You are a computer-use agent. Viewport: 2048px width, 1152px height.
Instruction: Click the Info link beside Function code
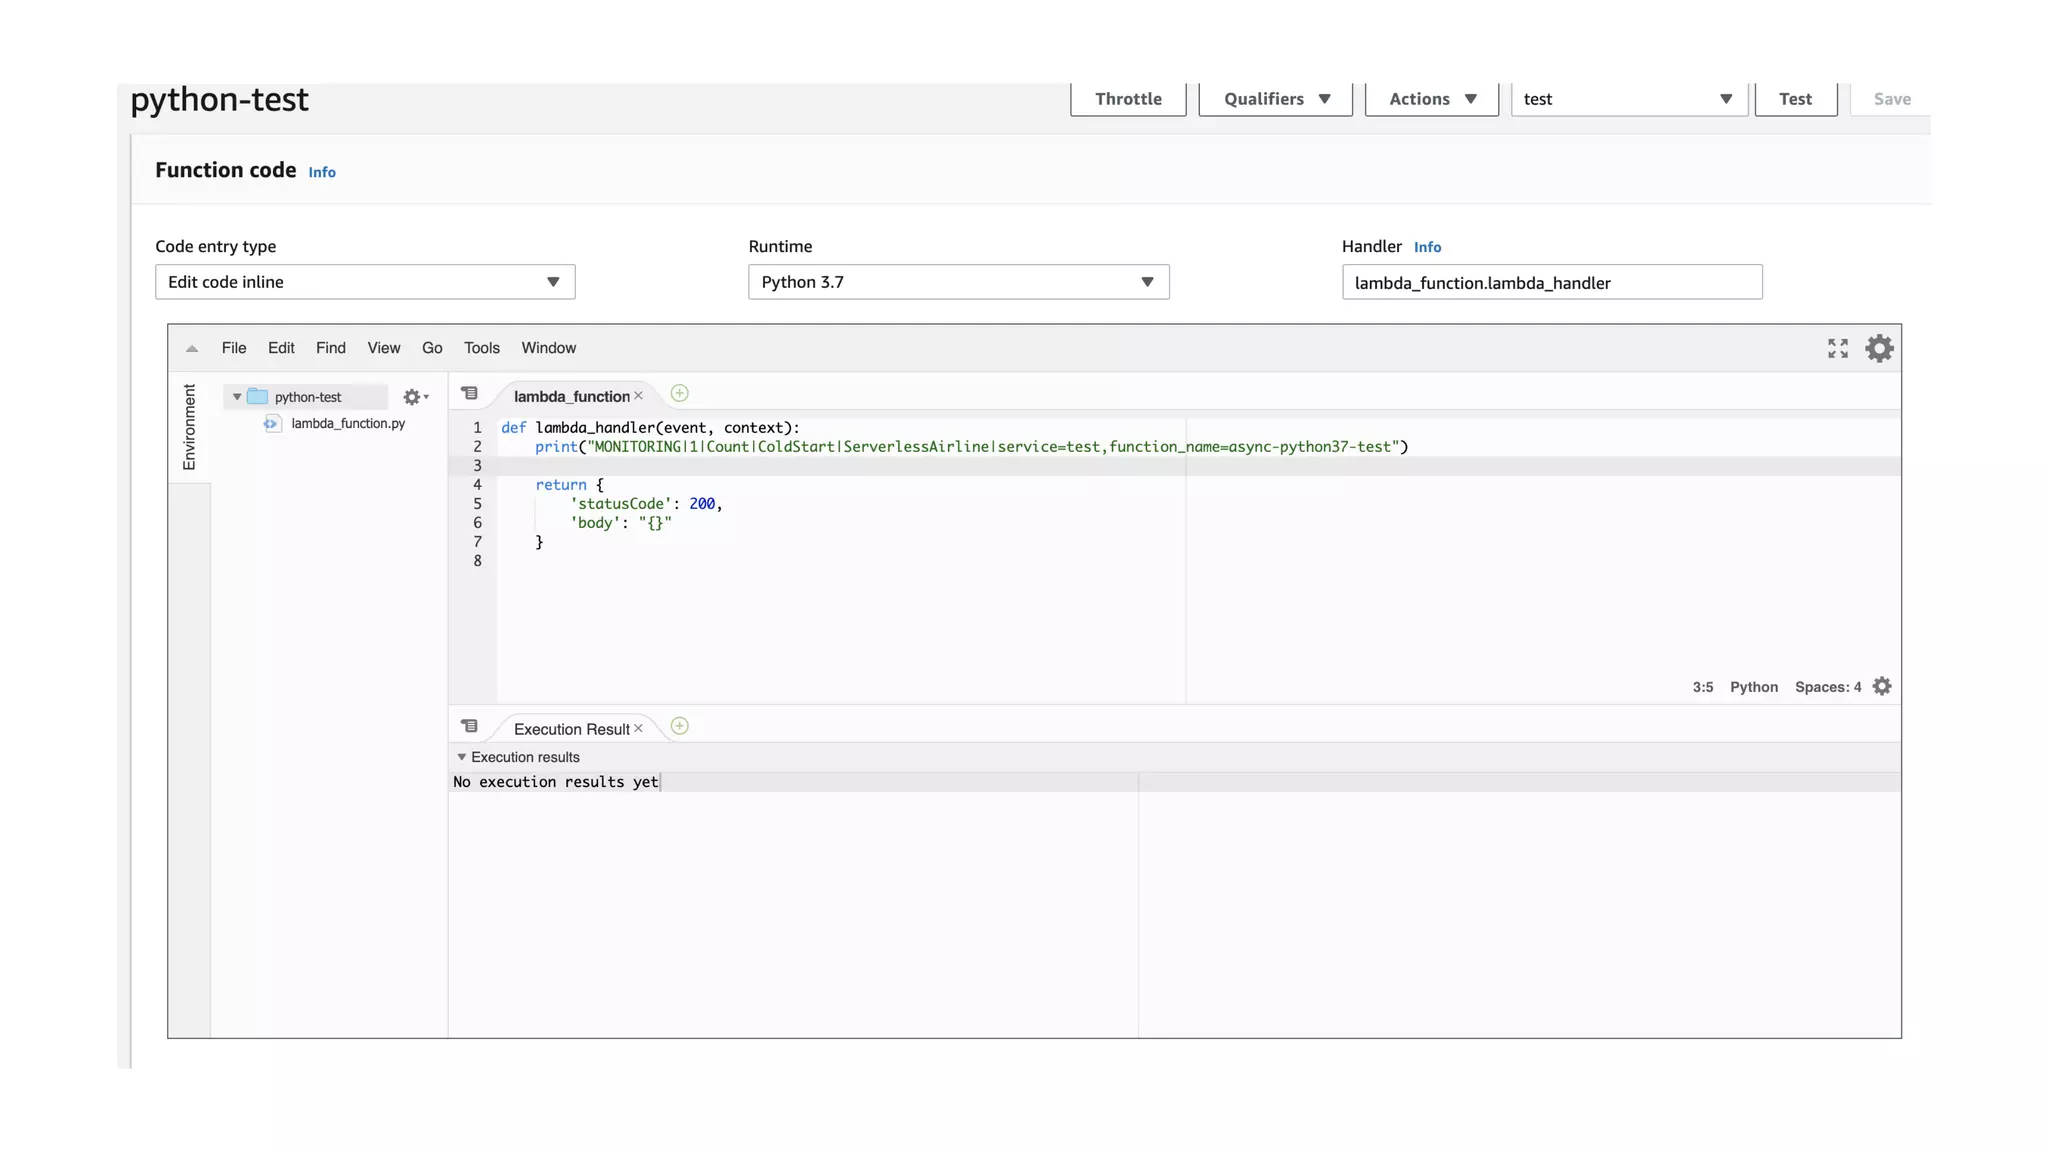(322, 172)
